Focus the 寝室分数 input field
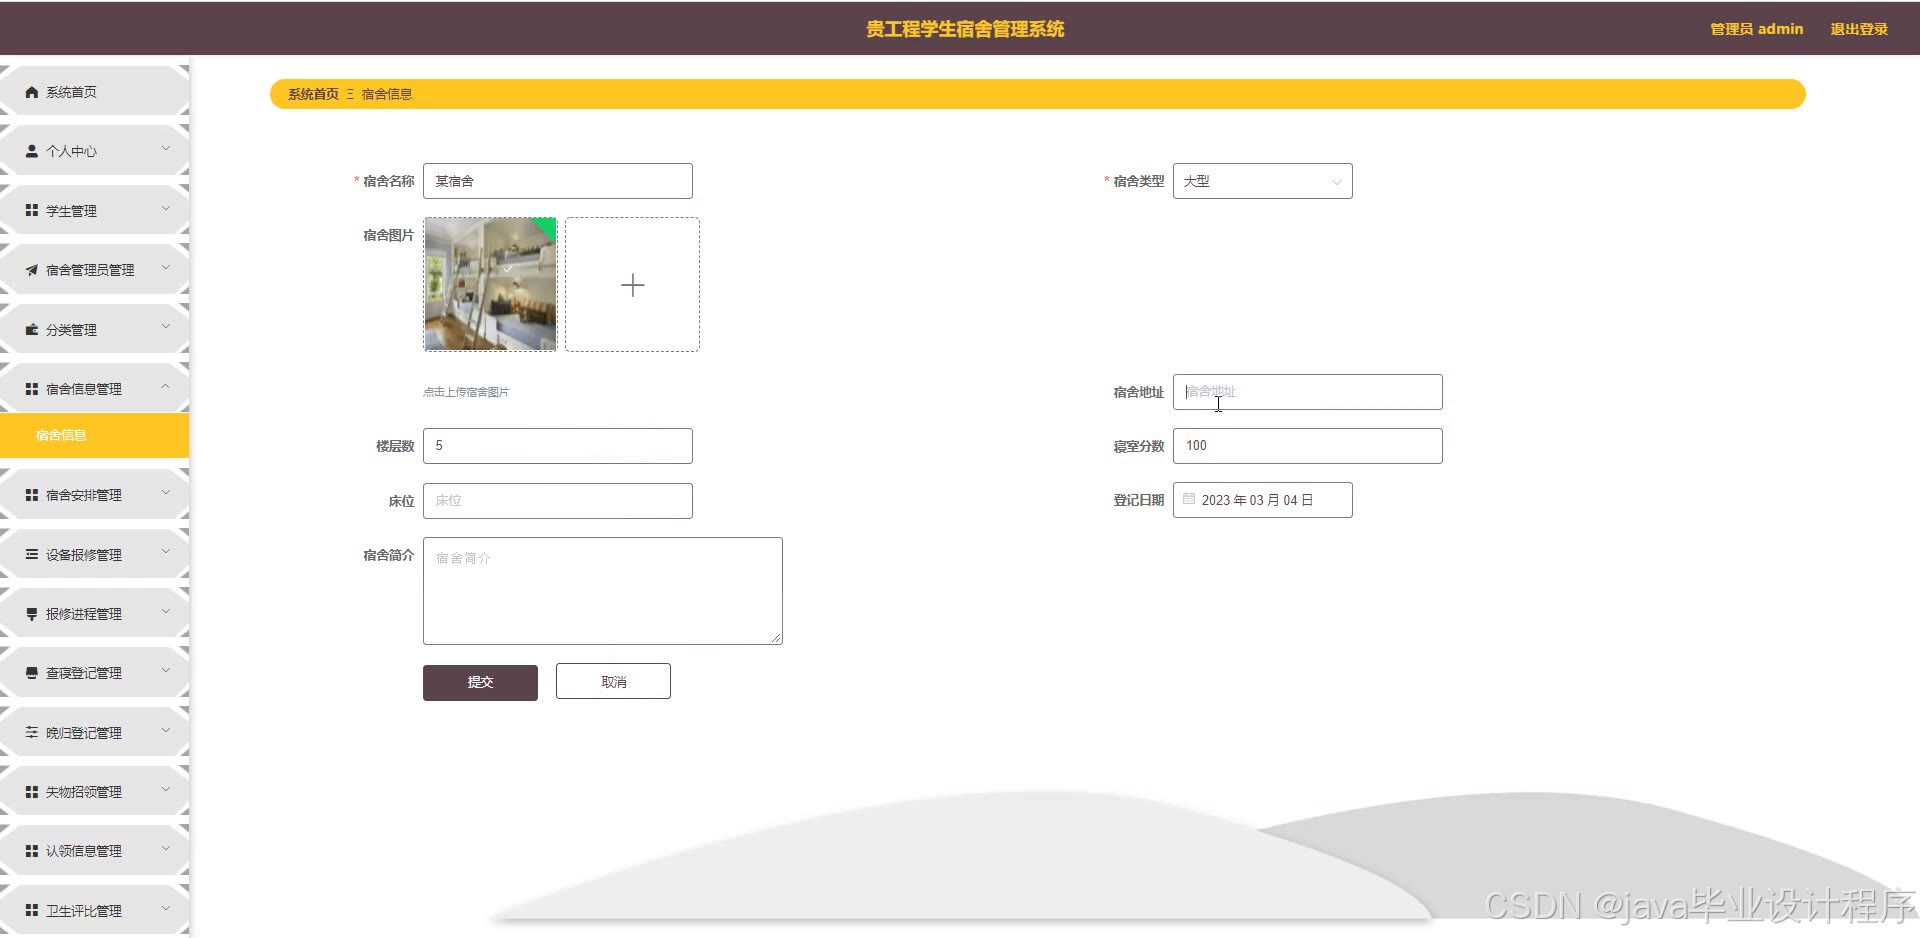 [x=1308, y=446]
